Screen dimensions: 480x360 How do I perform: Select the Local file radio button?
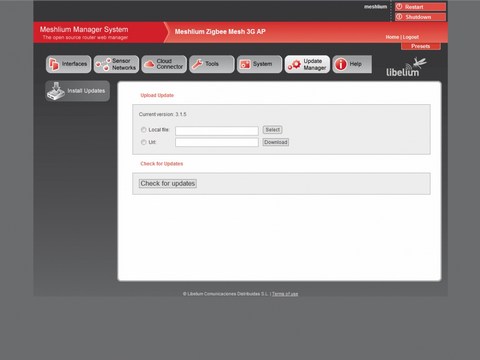[143, 130]
